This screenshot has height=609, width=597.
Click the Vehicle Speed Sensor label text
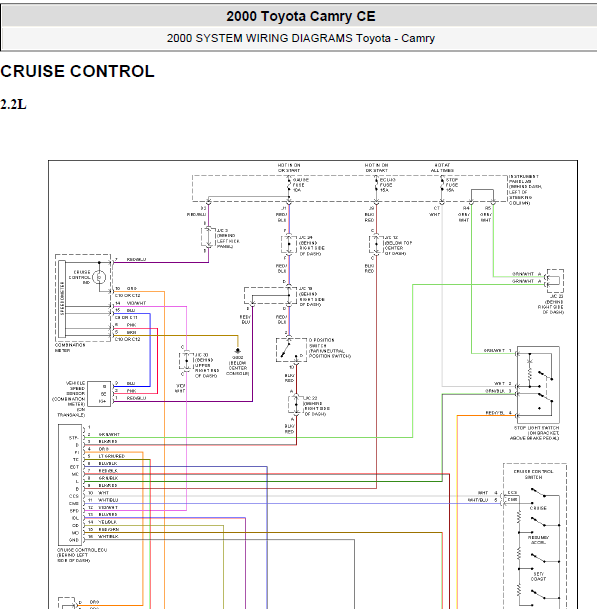pos(69,399)
